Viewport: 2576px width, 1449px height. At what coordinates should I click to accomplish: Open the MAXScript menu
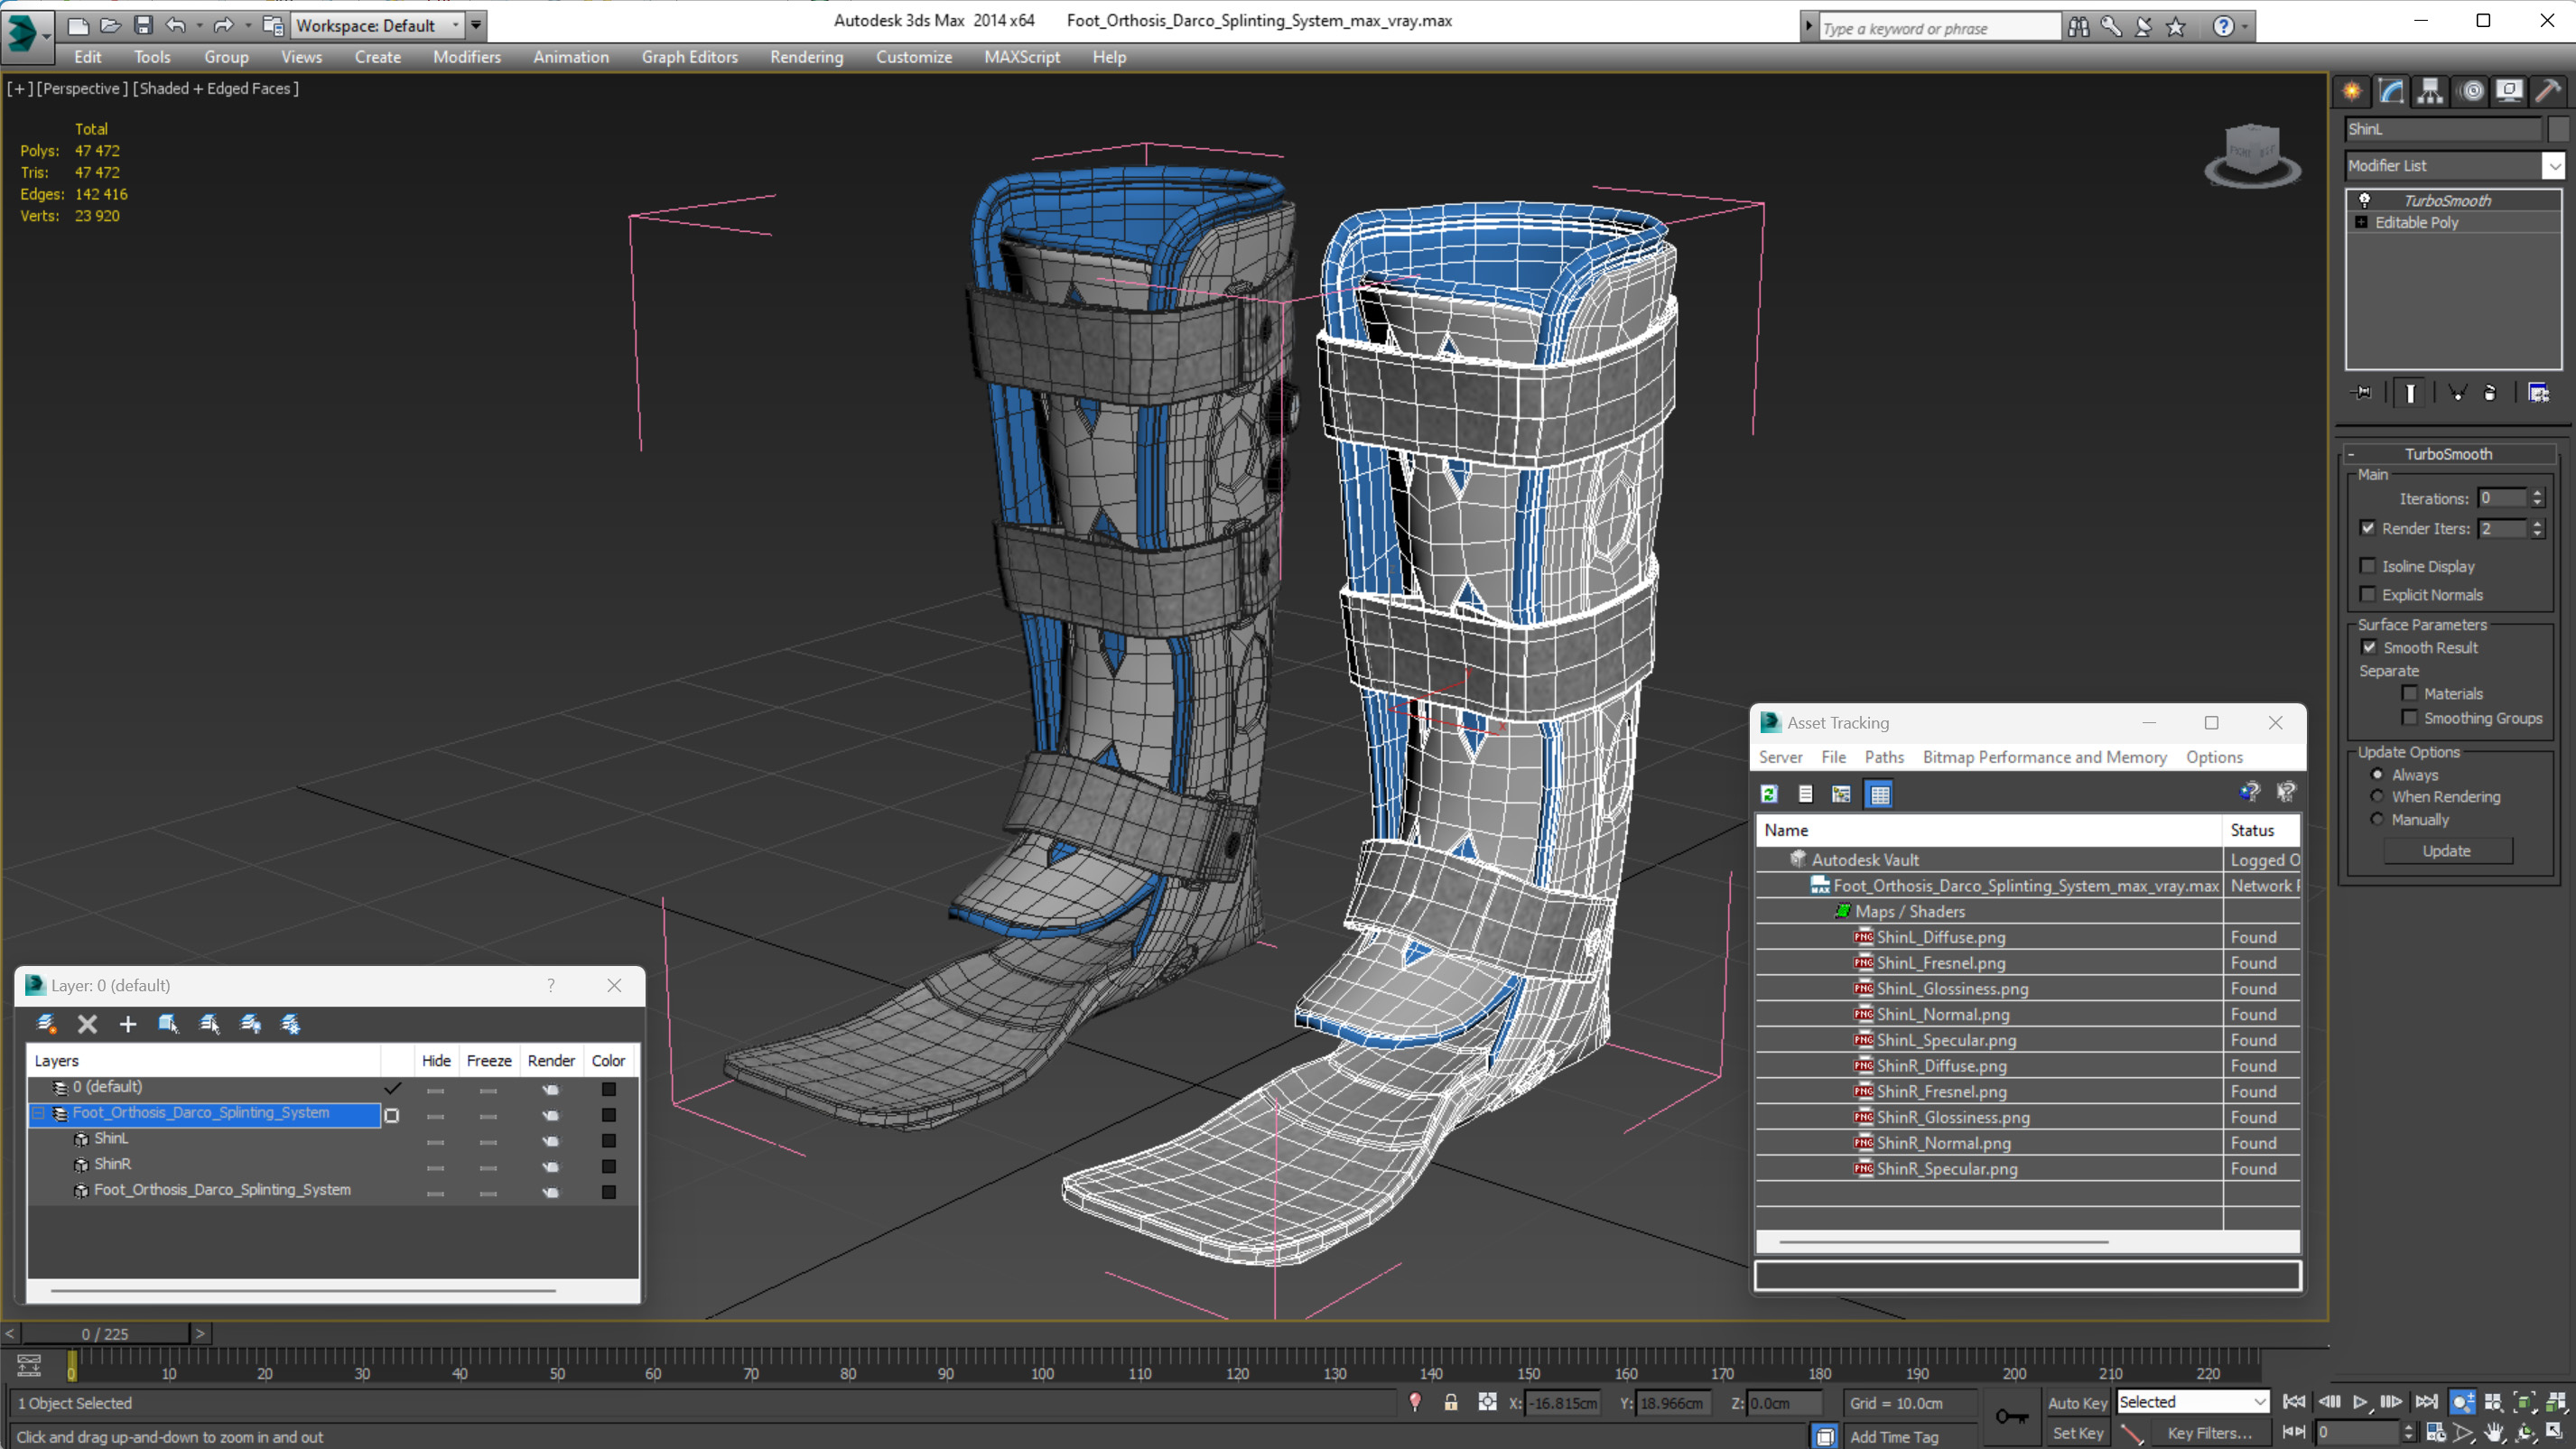(x=1022, y=57)
